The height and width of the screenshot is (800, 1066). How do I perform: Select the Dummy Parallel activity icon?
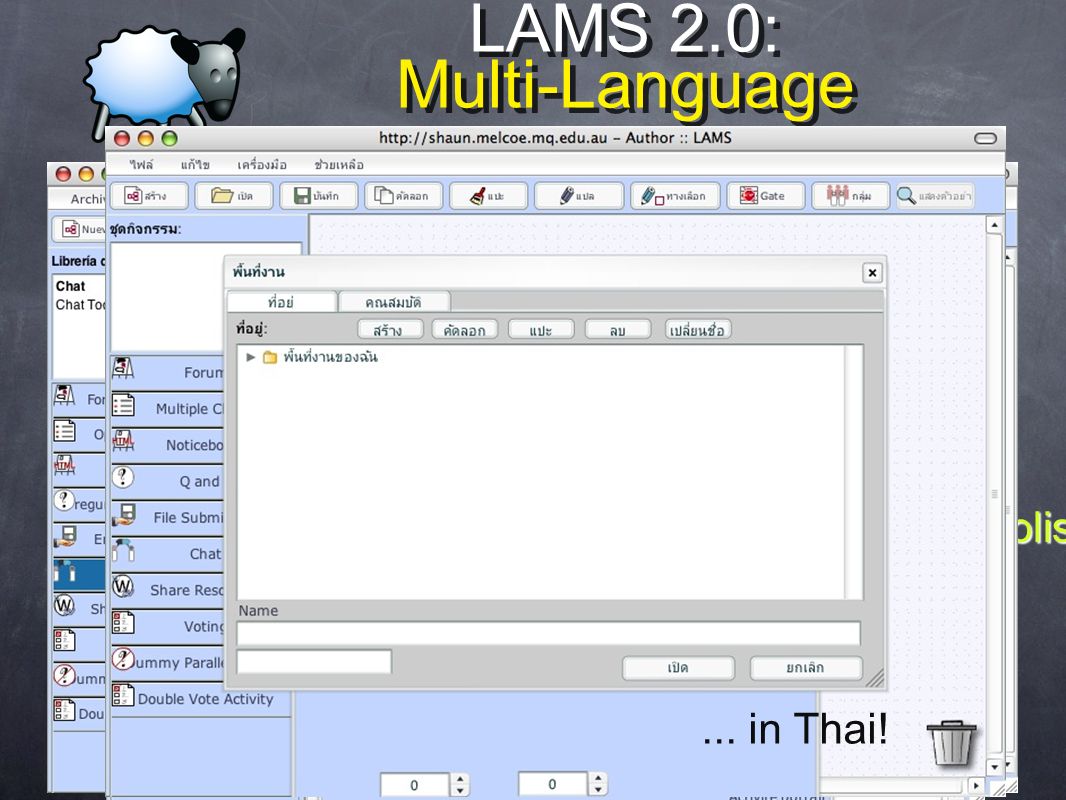[x=123, y=659]
